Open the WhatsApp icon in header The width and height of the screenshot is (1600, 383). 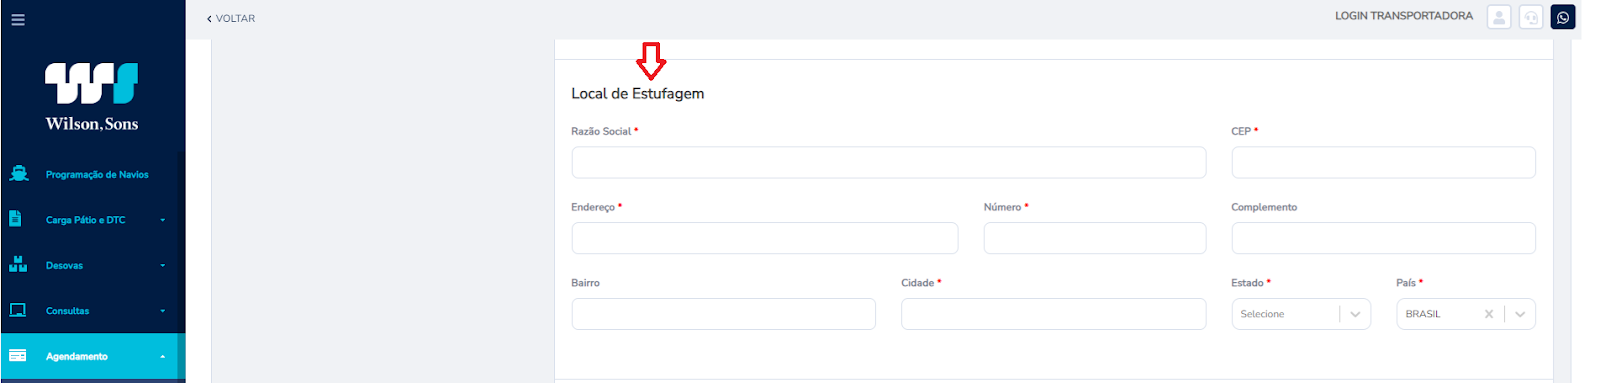[1563, 17]
